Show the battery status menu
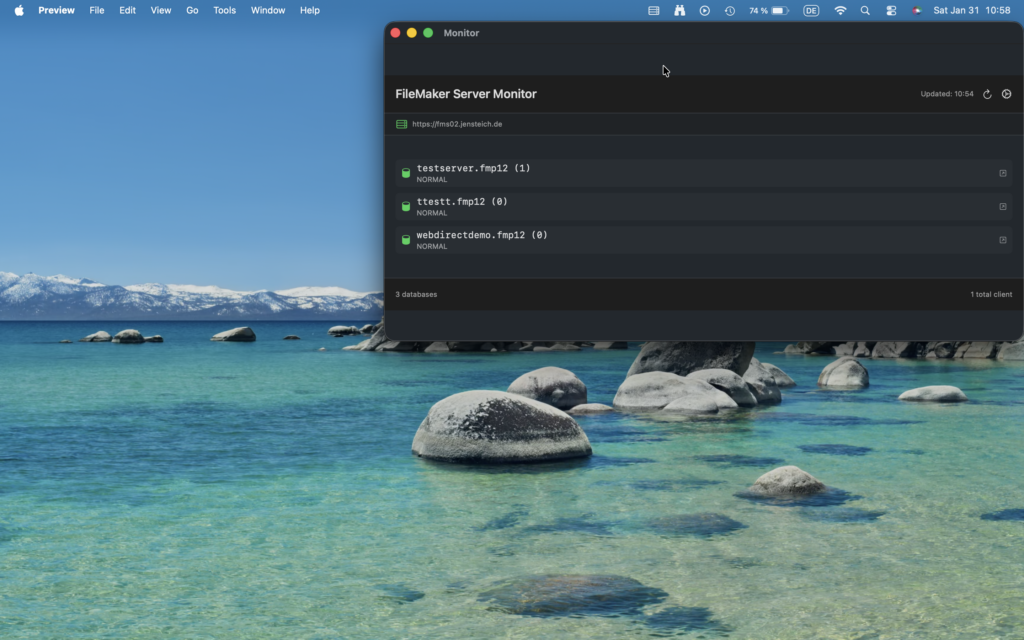 click(780, 10)
